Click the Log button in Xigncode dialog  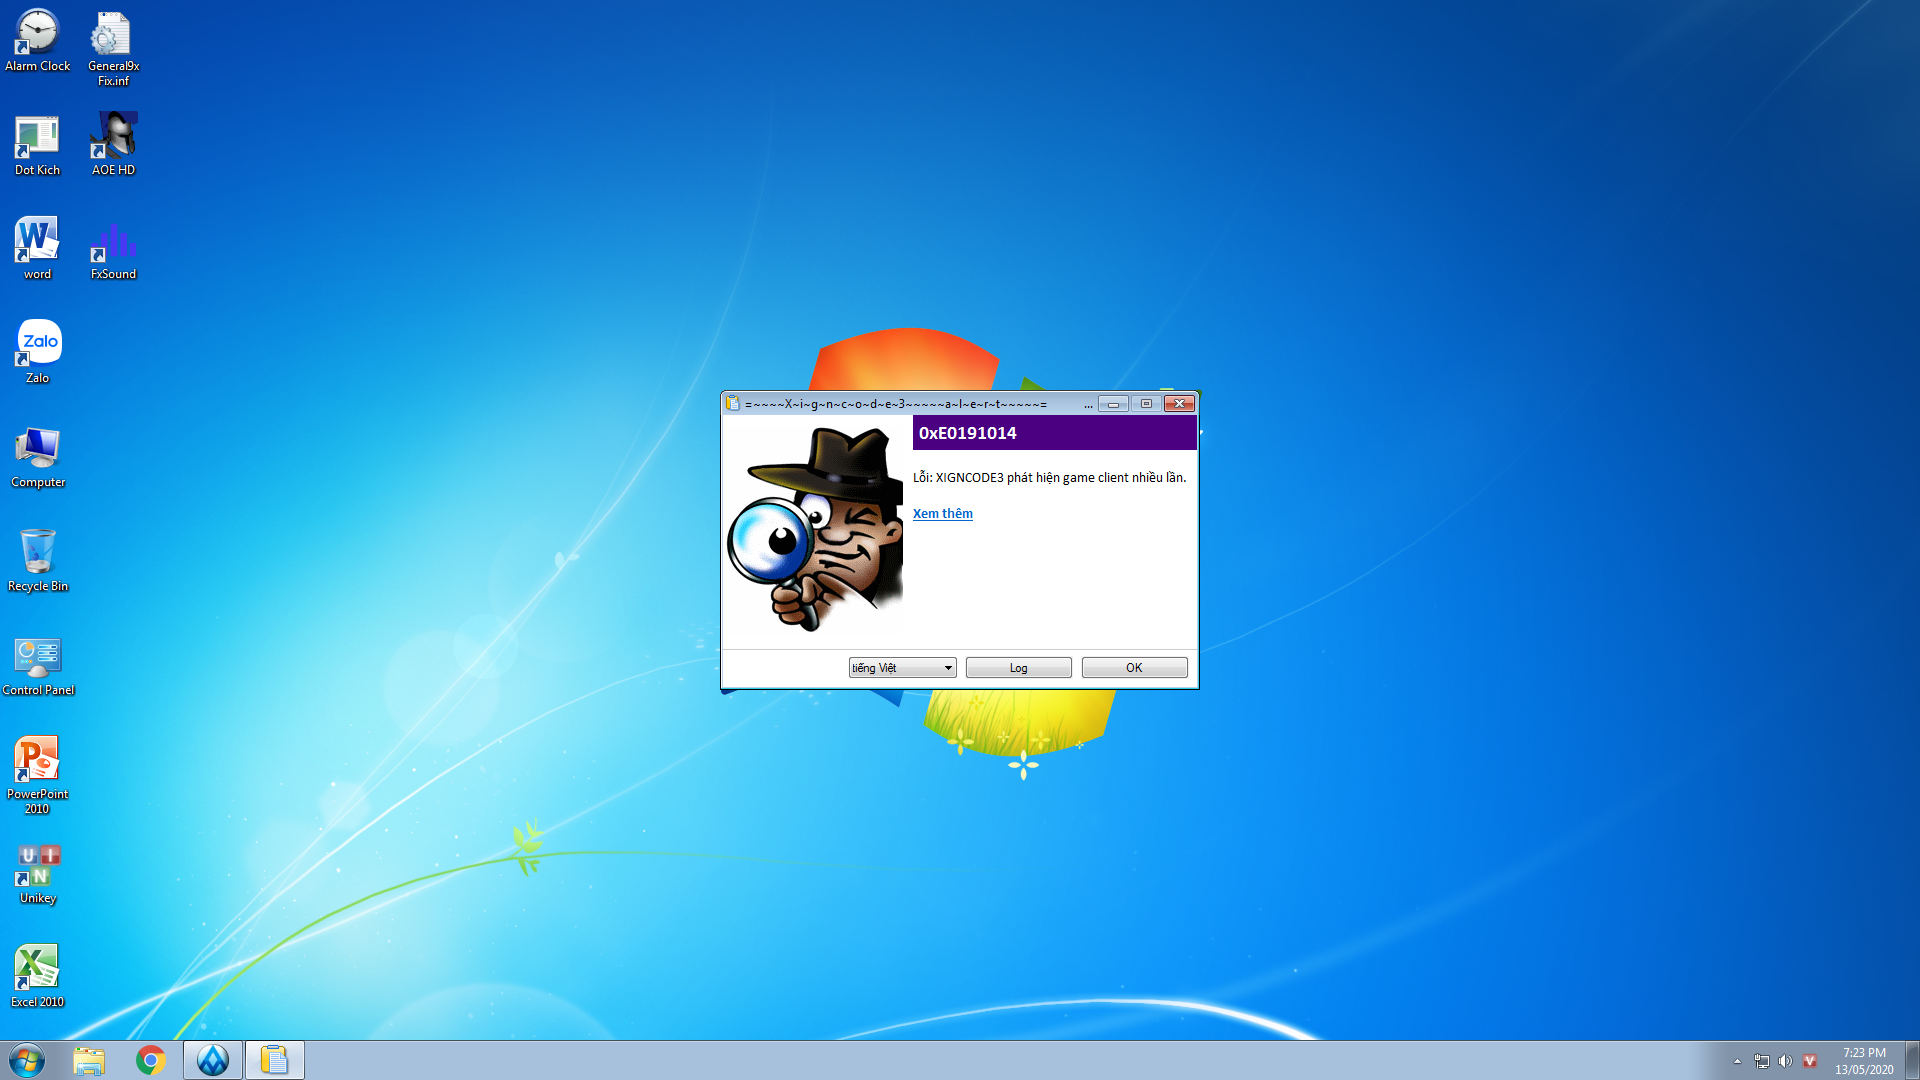(x=1018, y=668)
